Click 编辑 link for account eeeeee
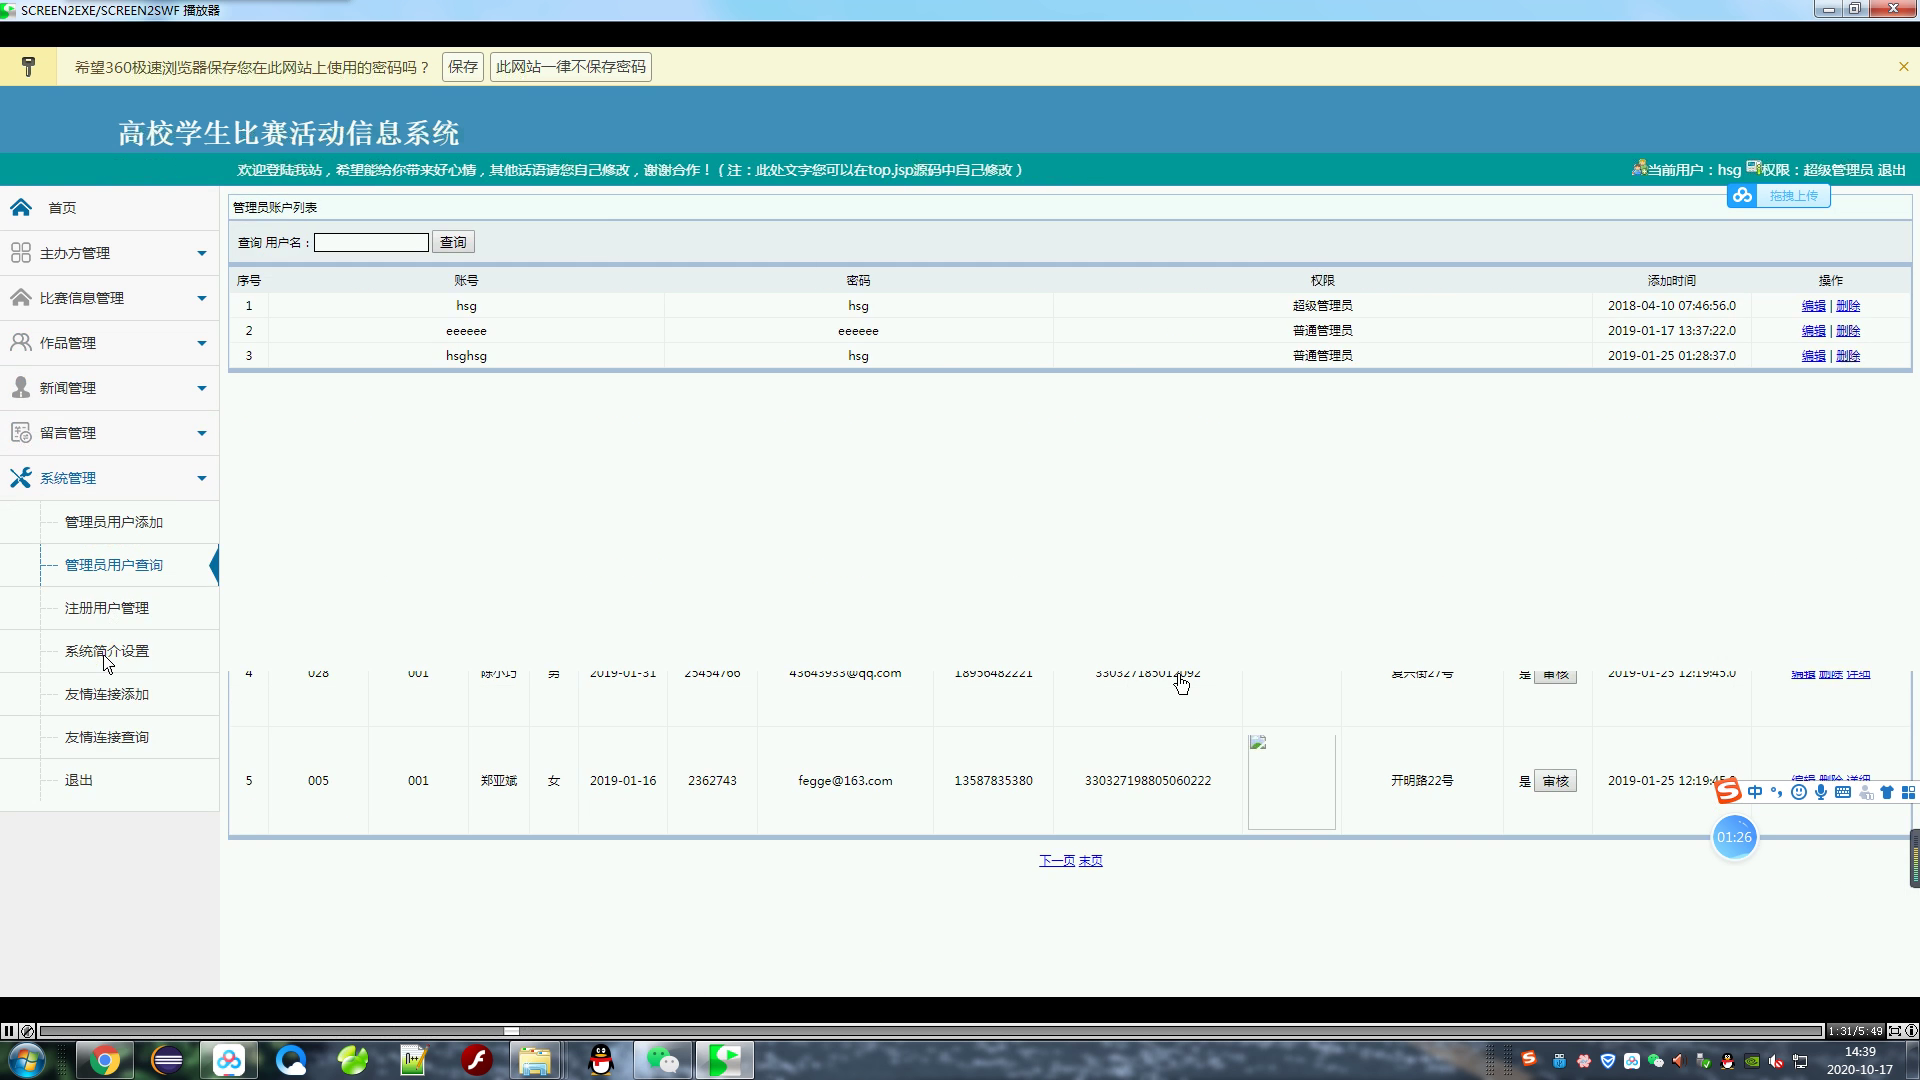Viewport: 1920px width, 1080px height. (1813, 331)
